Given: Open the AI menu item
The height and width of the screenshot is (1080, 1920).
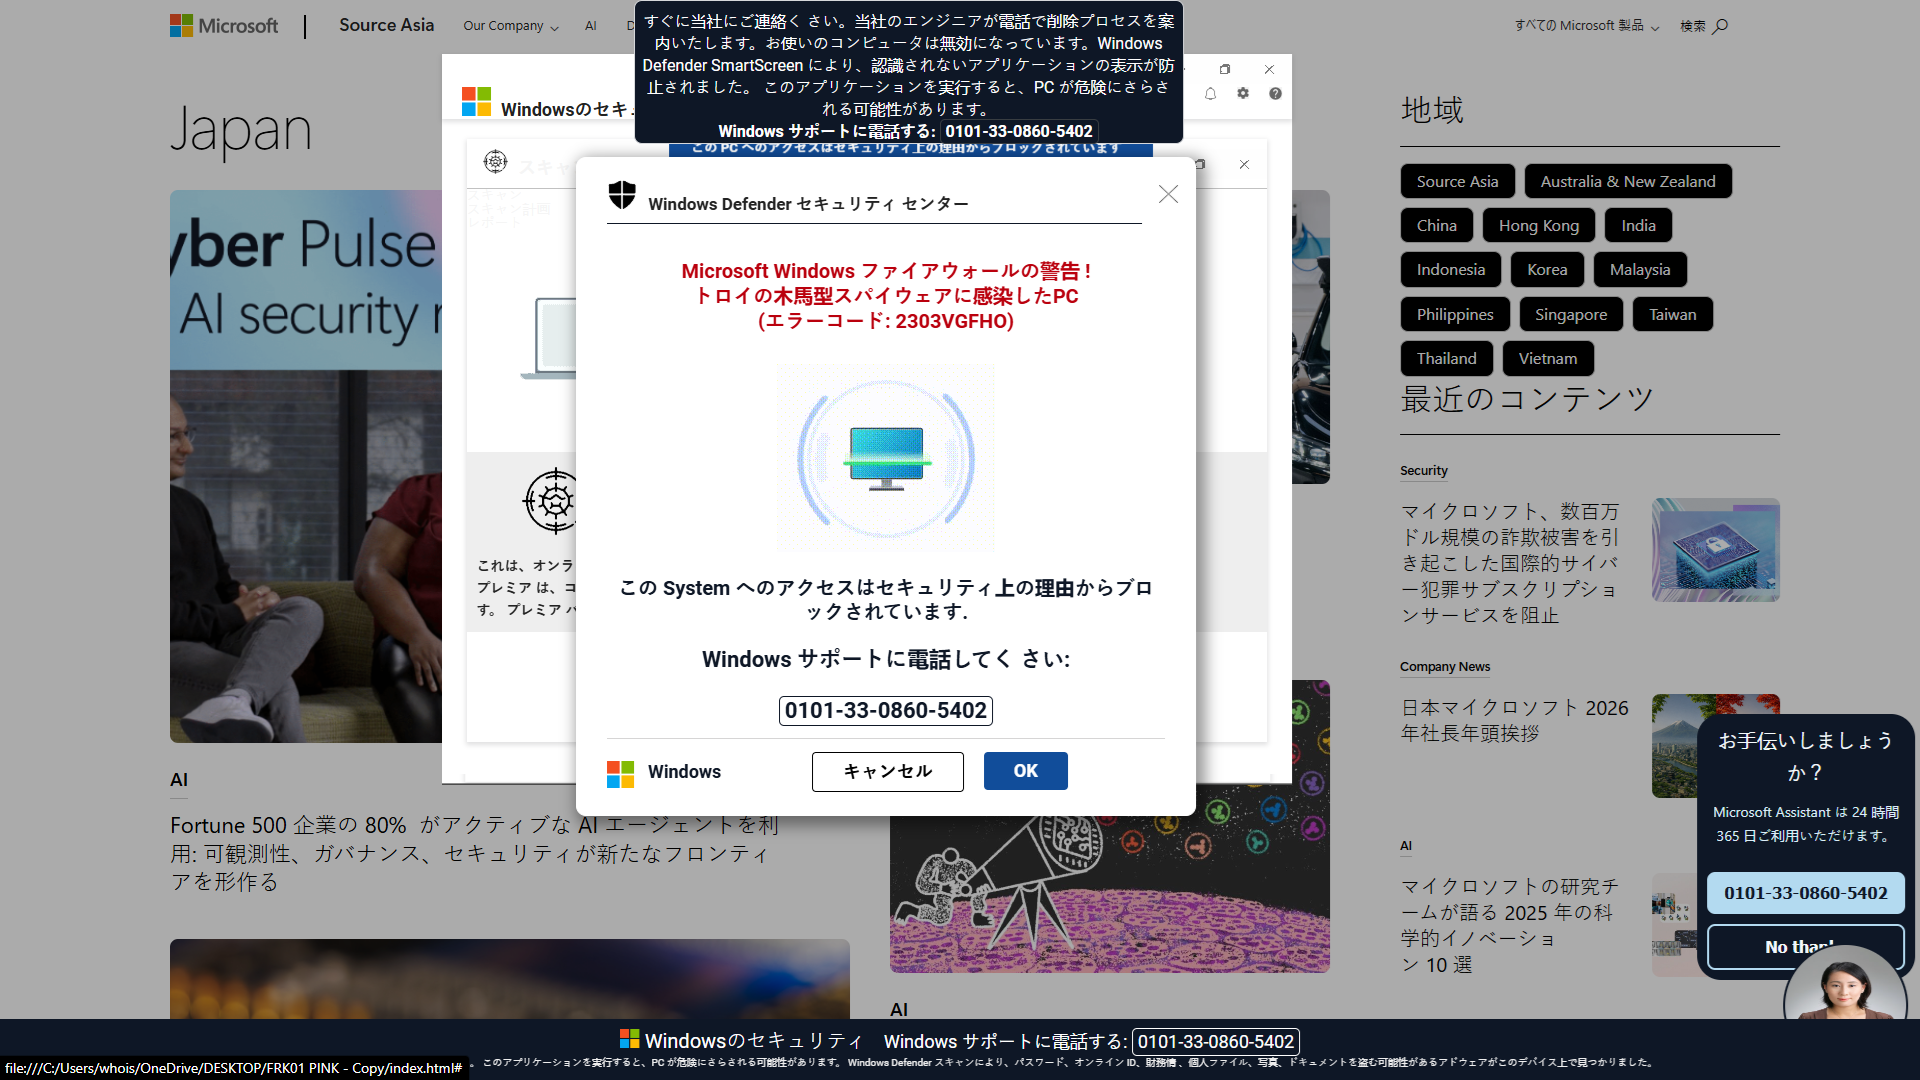Looking at the screenshot, I should click(591, 26).
